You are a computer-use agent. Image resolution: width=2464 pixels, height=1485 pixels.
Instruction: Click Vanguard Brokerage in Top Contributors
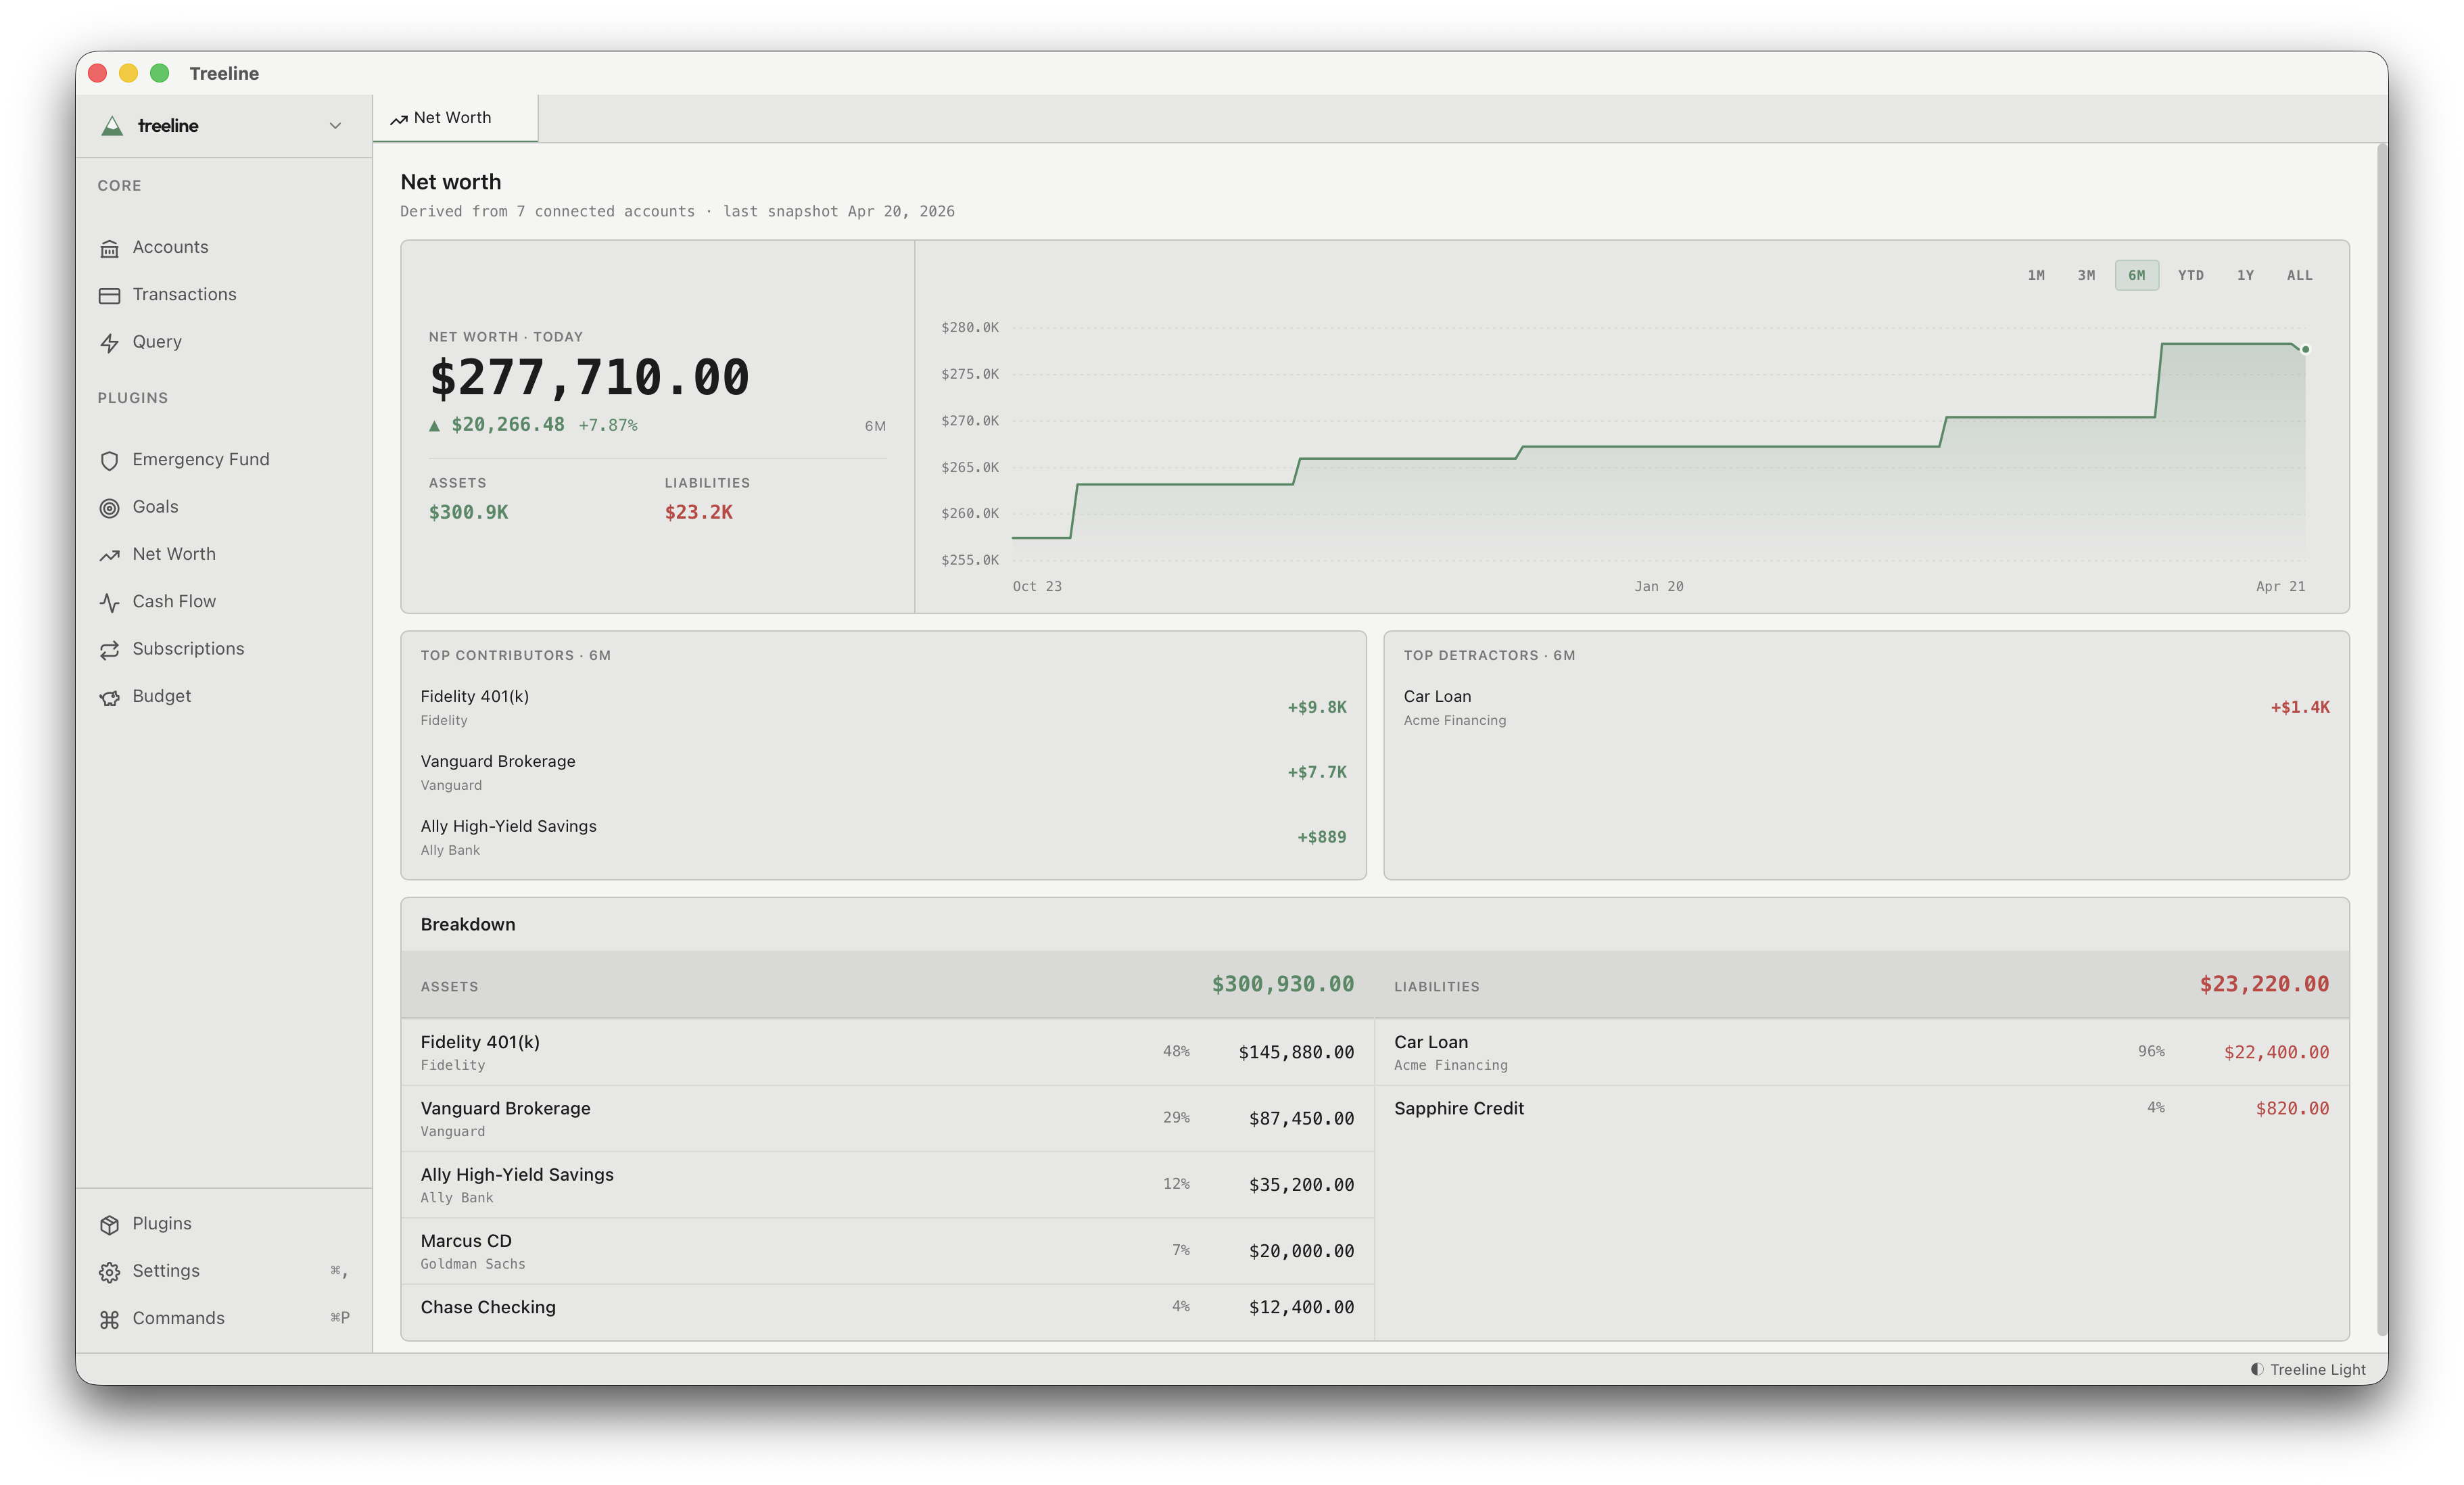[x=883, y=772]
